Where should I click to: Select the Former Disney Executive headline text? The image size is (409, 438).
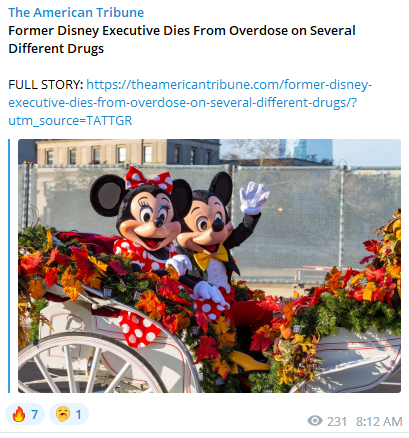(x=182, y=39)
